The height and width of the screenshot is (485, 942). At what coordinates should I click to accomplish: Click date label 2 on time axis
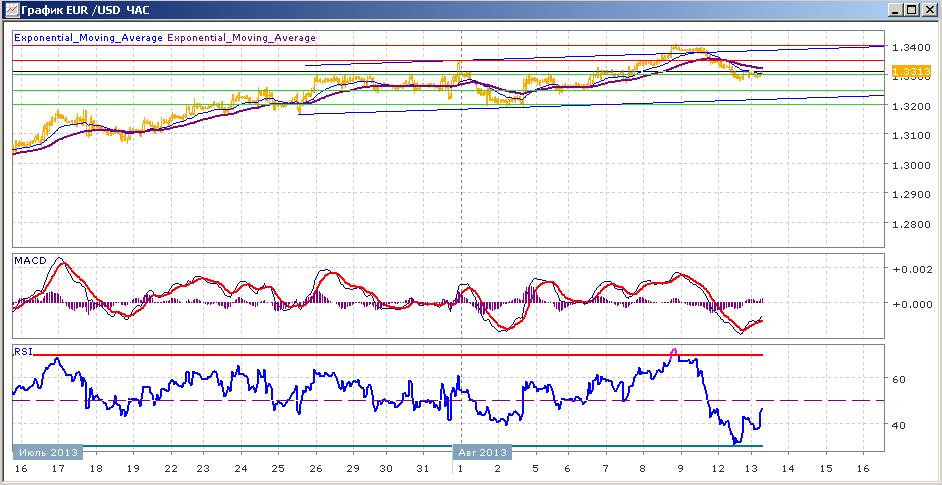coord(497,468)
